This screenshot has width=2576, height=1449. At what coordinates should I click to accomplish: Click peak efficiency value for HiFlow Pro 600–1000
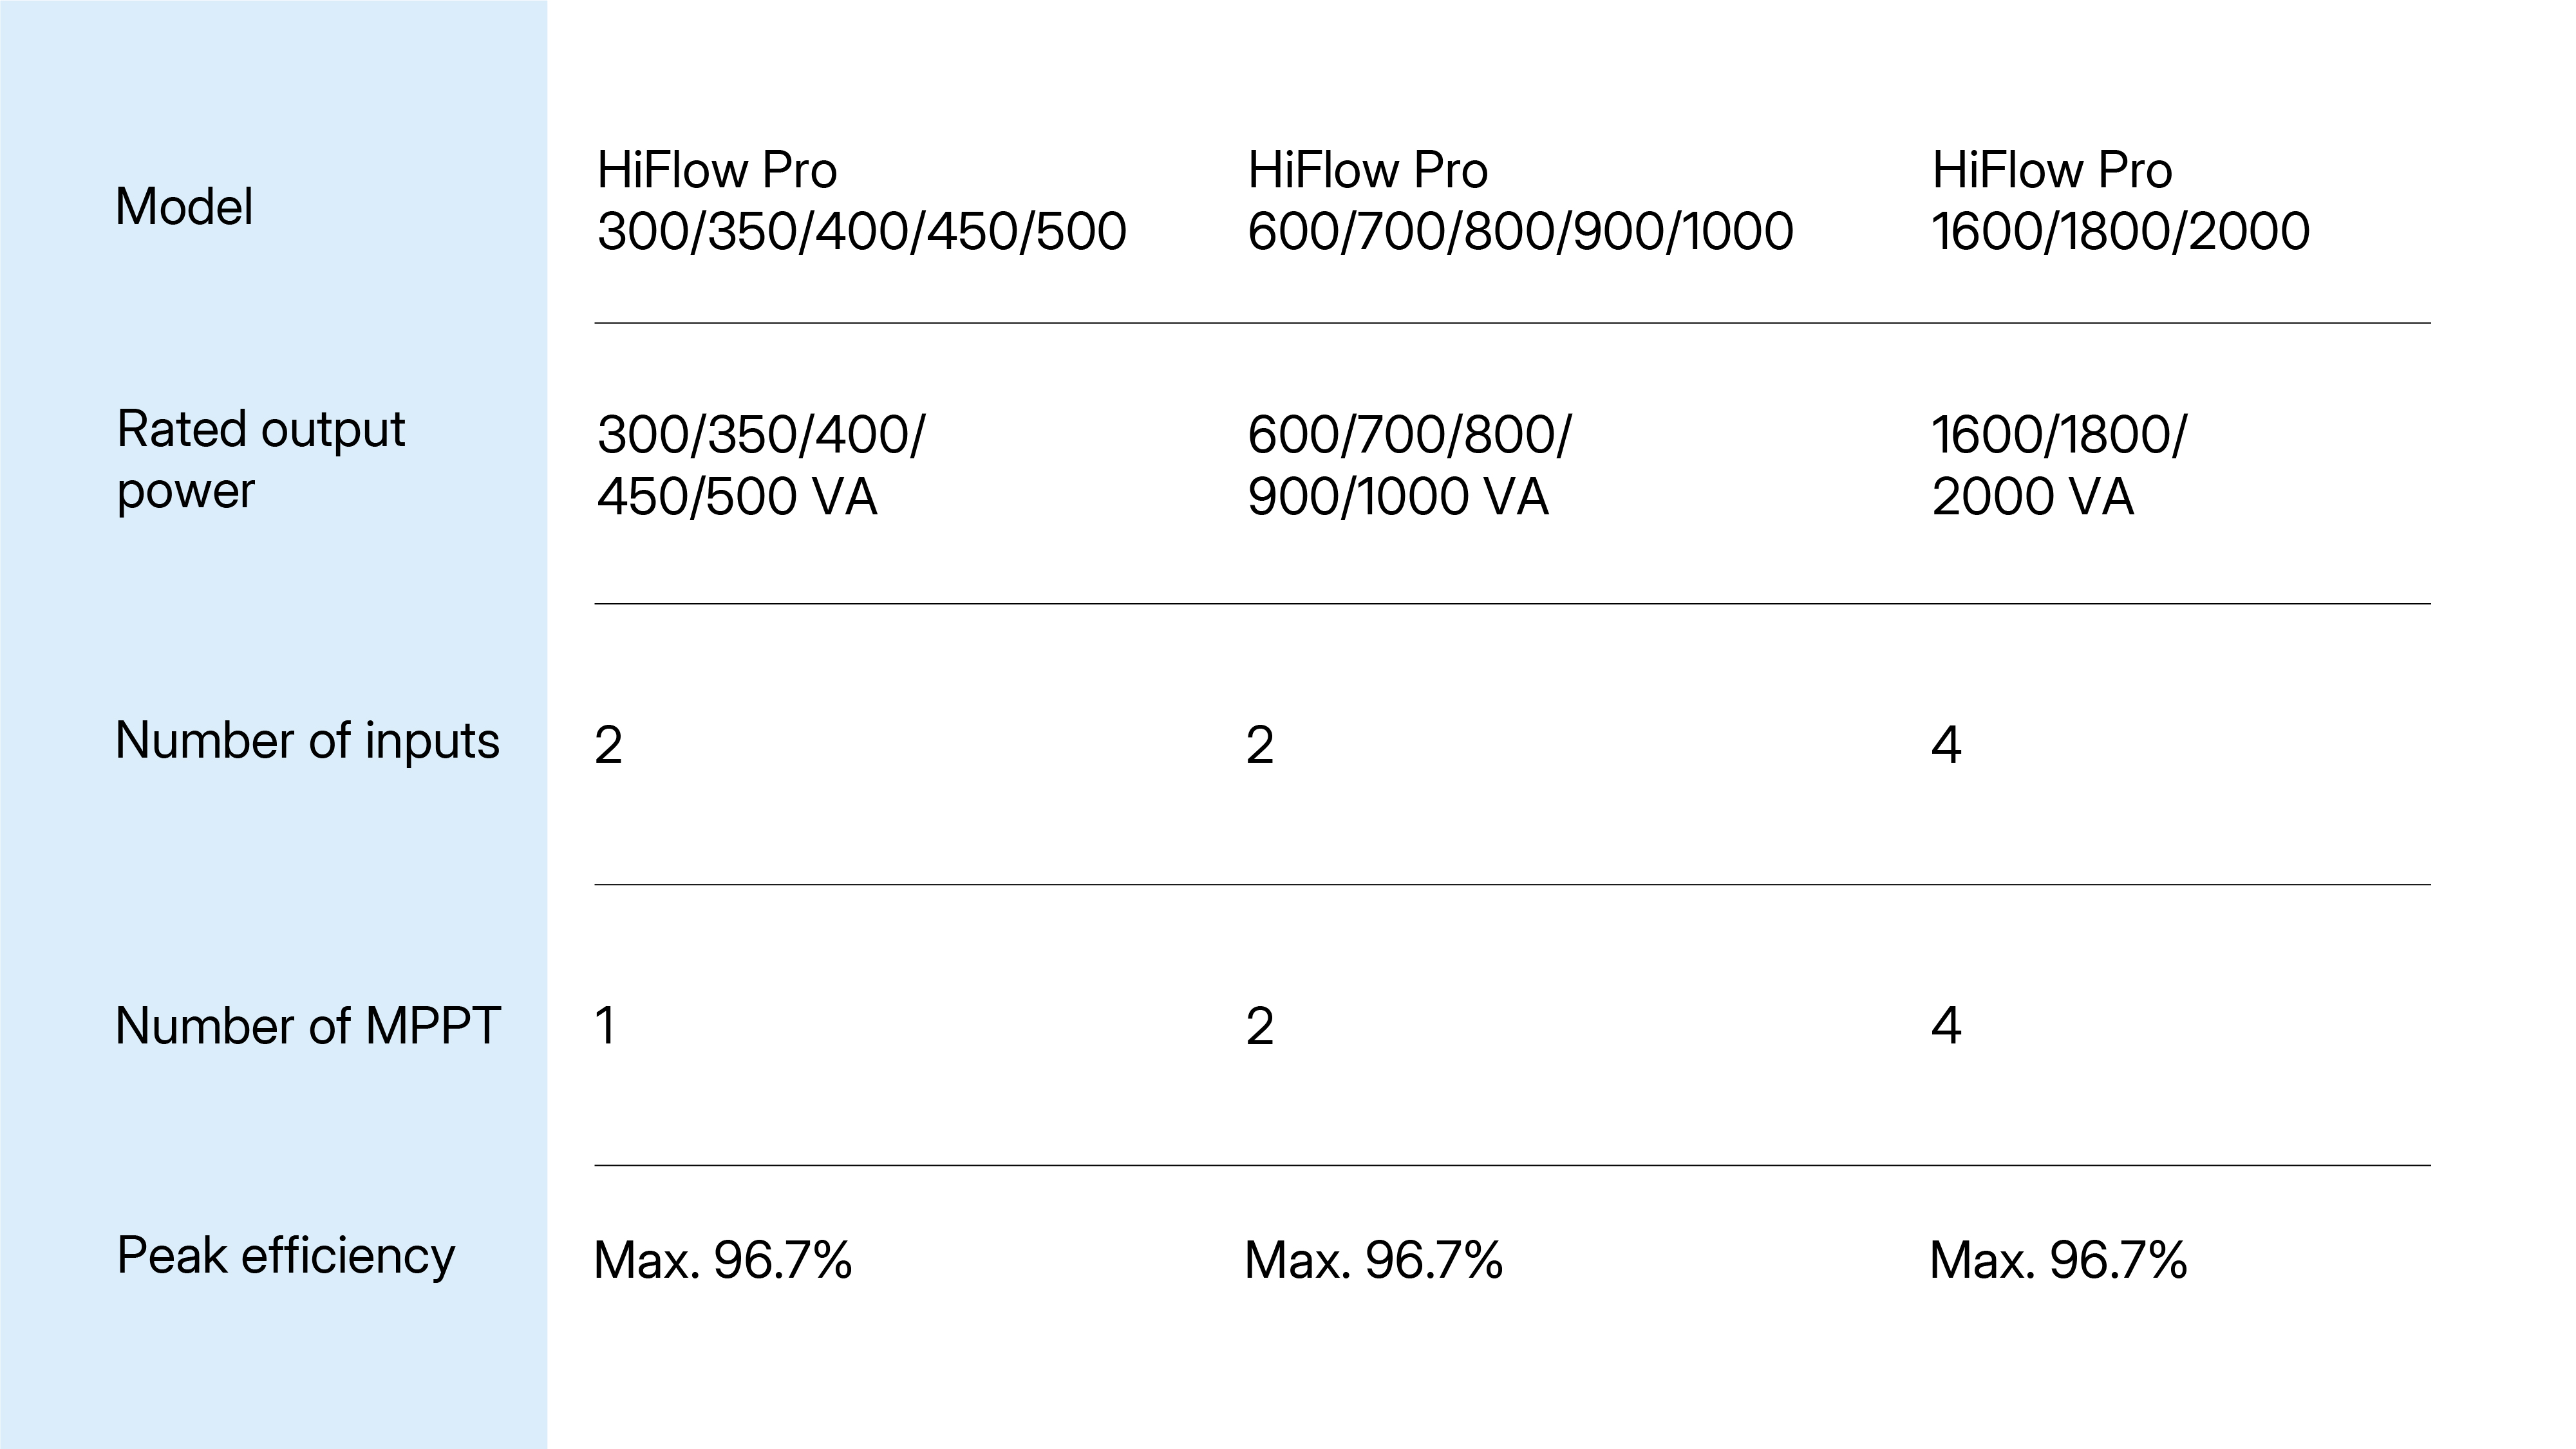1373,1260
